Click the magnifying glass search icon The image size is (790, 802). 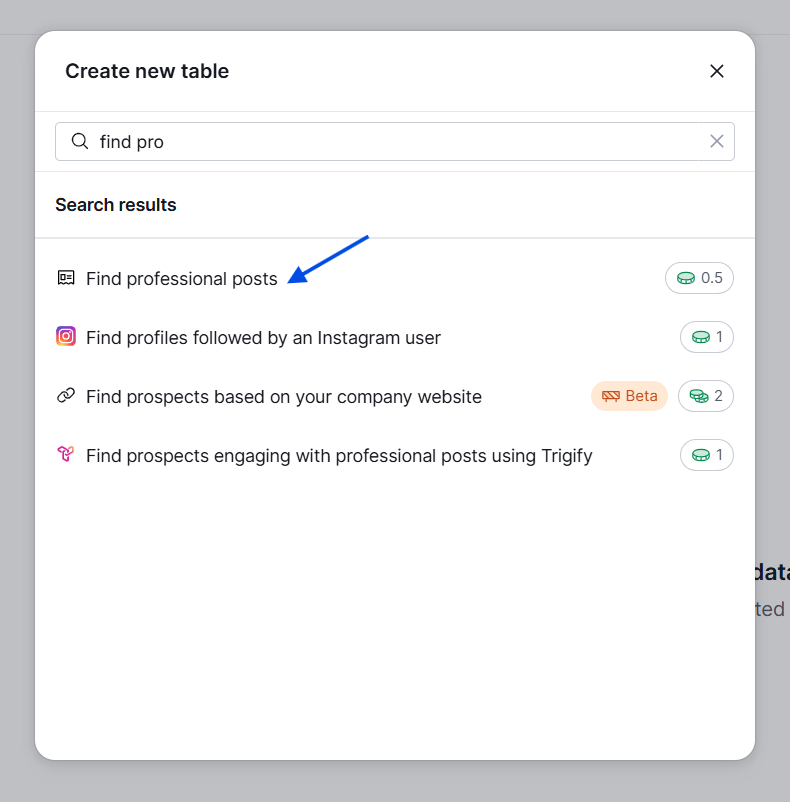pyautogui.click(x=80, y=141)
